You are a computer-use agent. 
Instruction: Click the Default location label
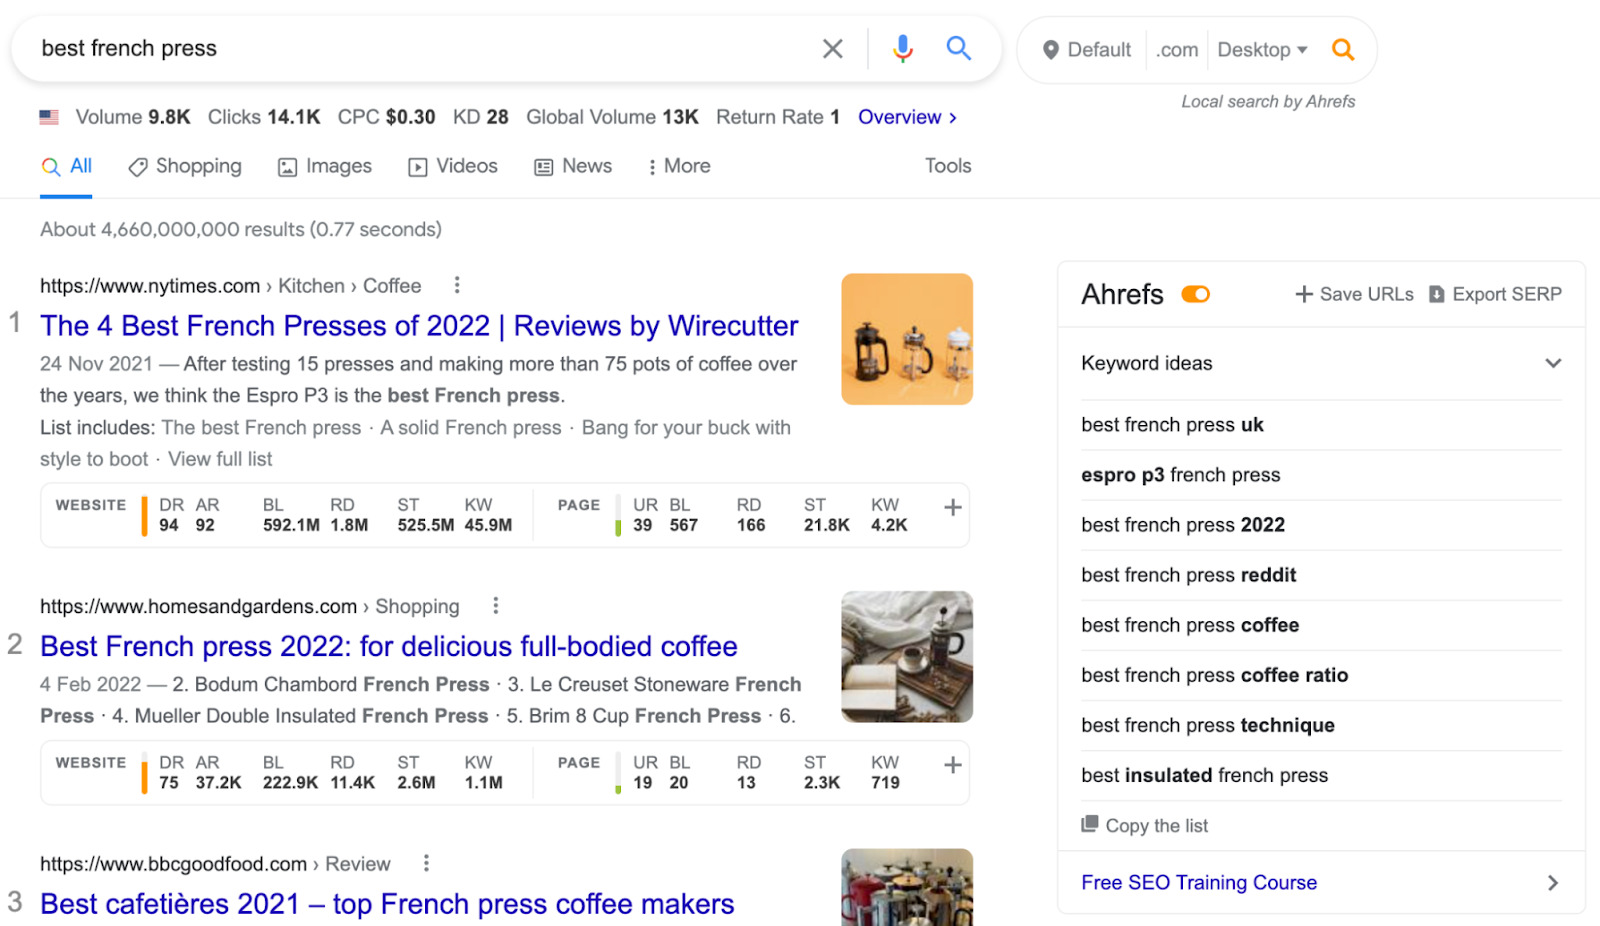point(1099,50)
